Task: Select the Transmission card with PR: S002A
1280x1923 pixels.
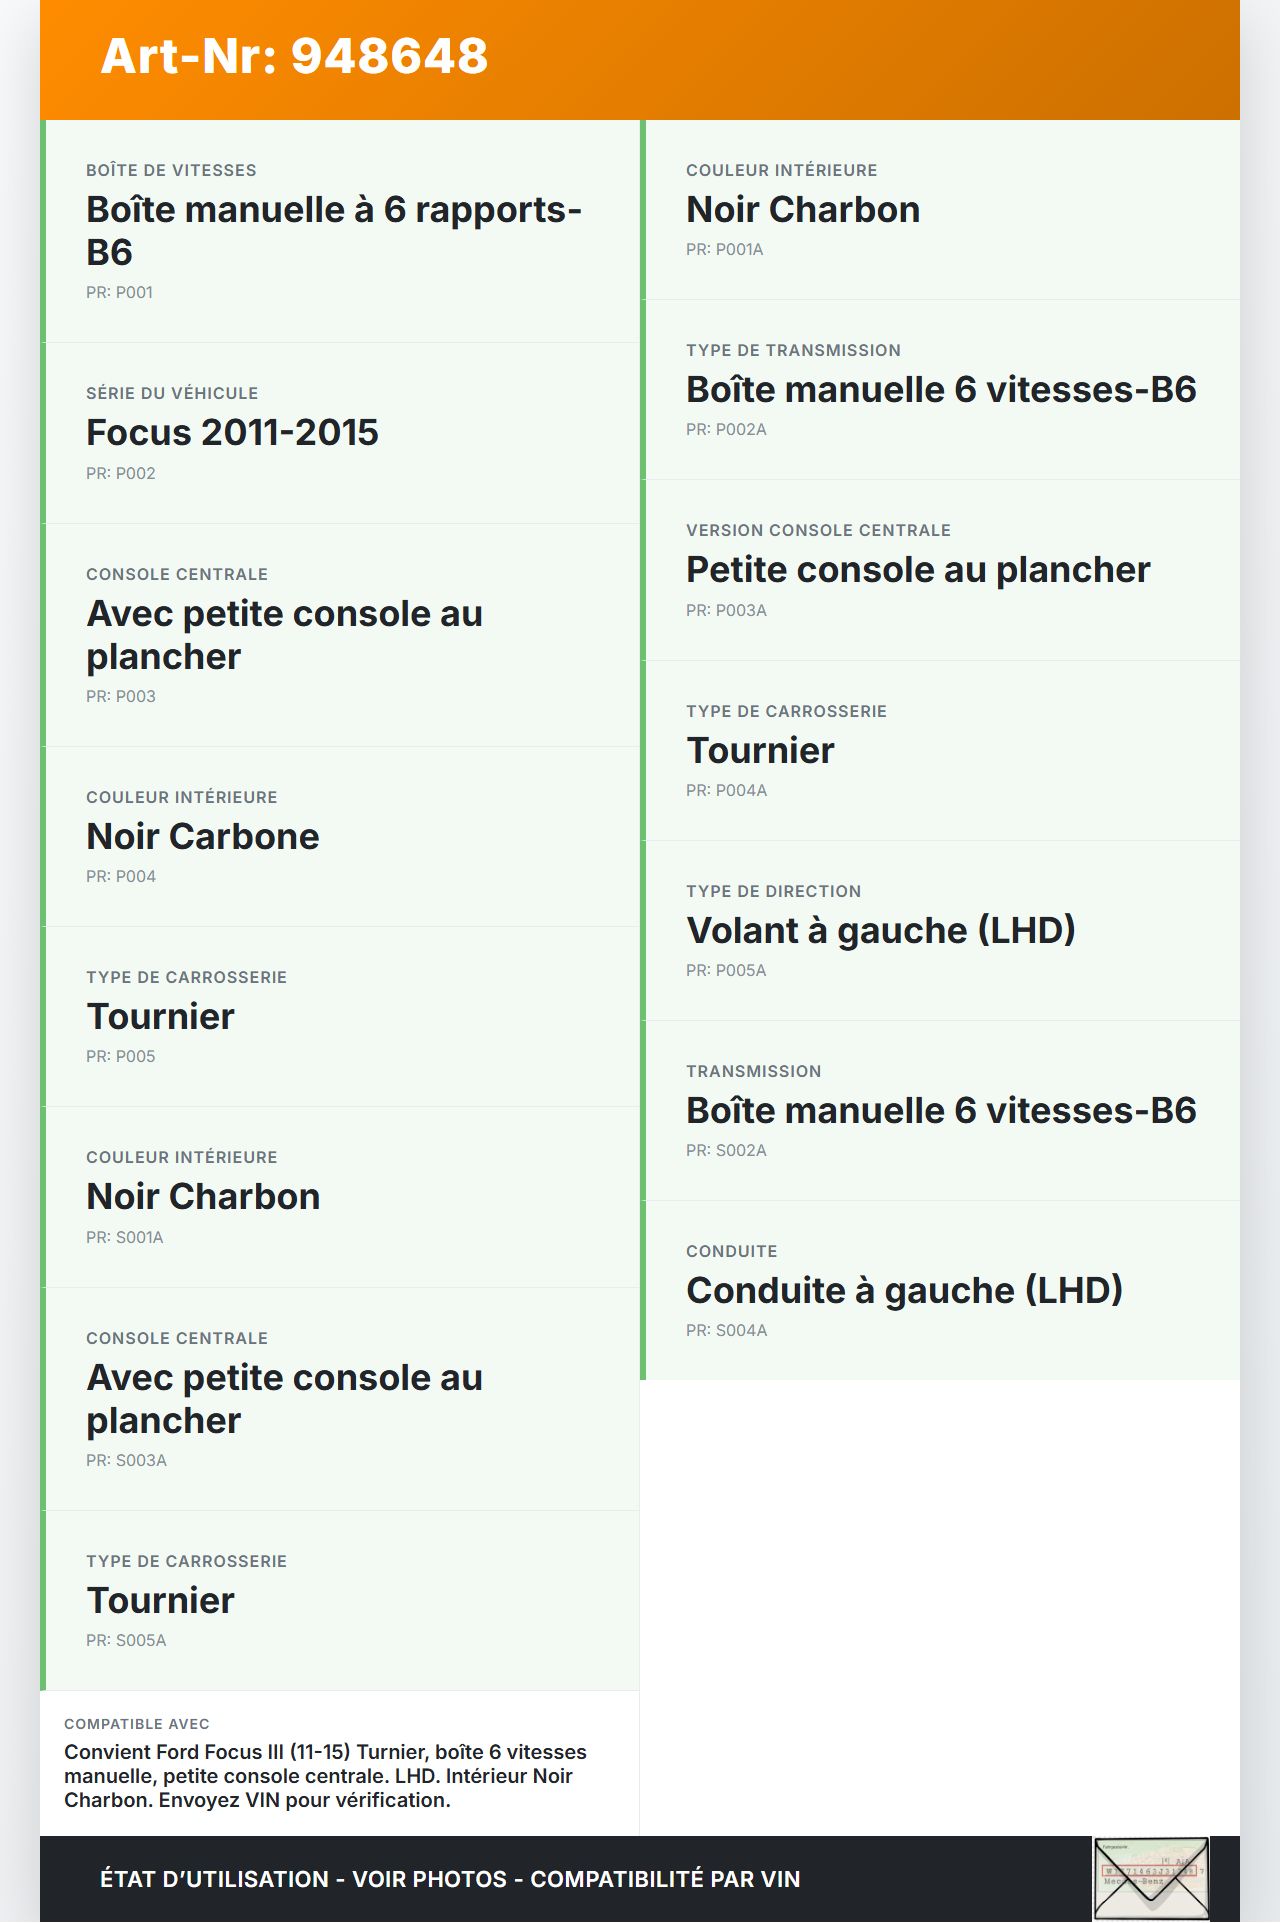Action: click(940, 1111)
